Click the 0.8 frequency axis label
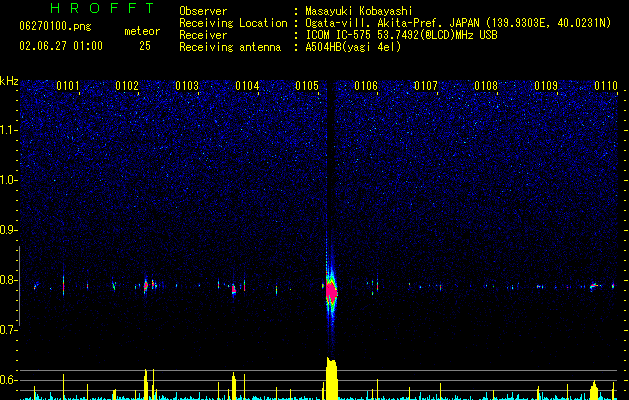Viewport: 629px width, 400px height. pos(7,280)
